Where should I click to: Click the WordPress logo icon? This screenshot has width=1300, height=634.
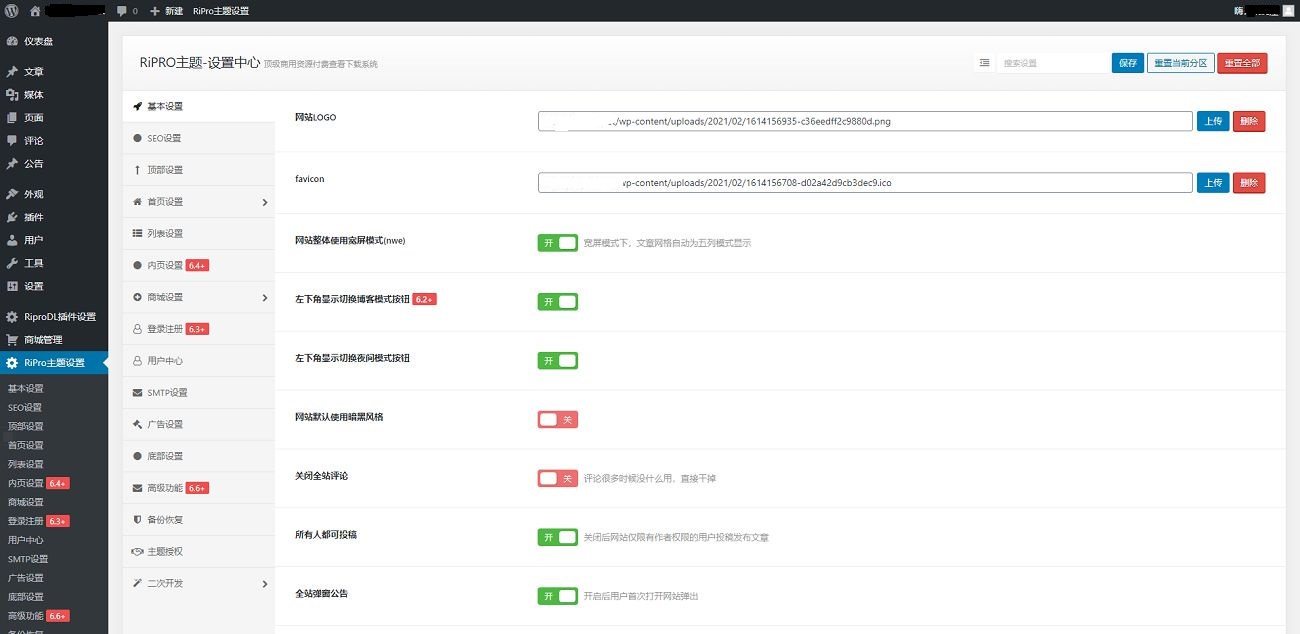(x=11, y=10)
